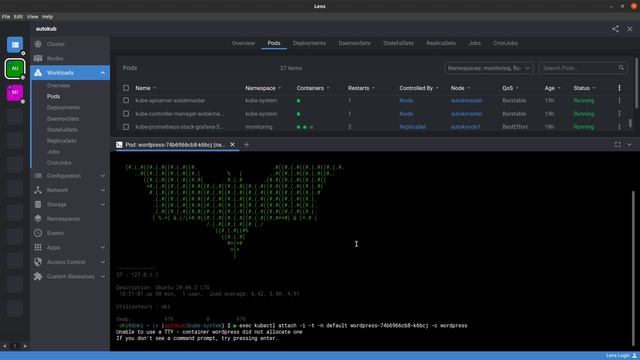This screenshot has width=640, height=360.
Task: Select the green AU cluster icon
Action: (x=15, y=69)
